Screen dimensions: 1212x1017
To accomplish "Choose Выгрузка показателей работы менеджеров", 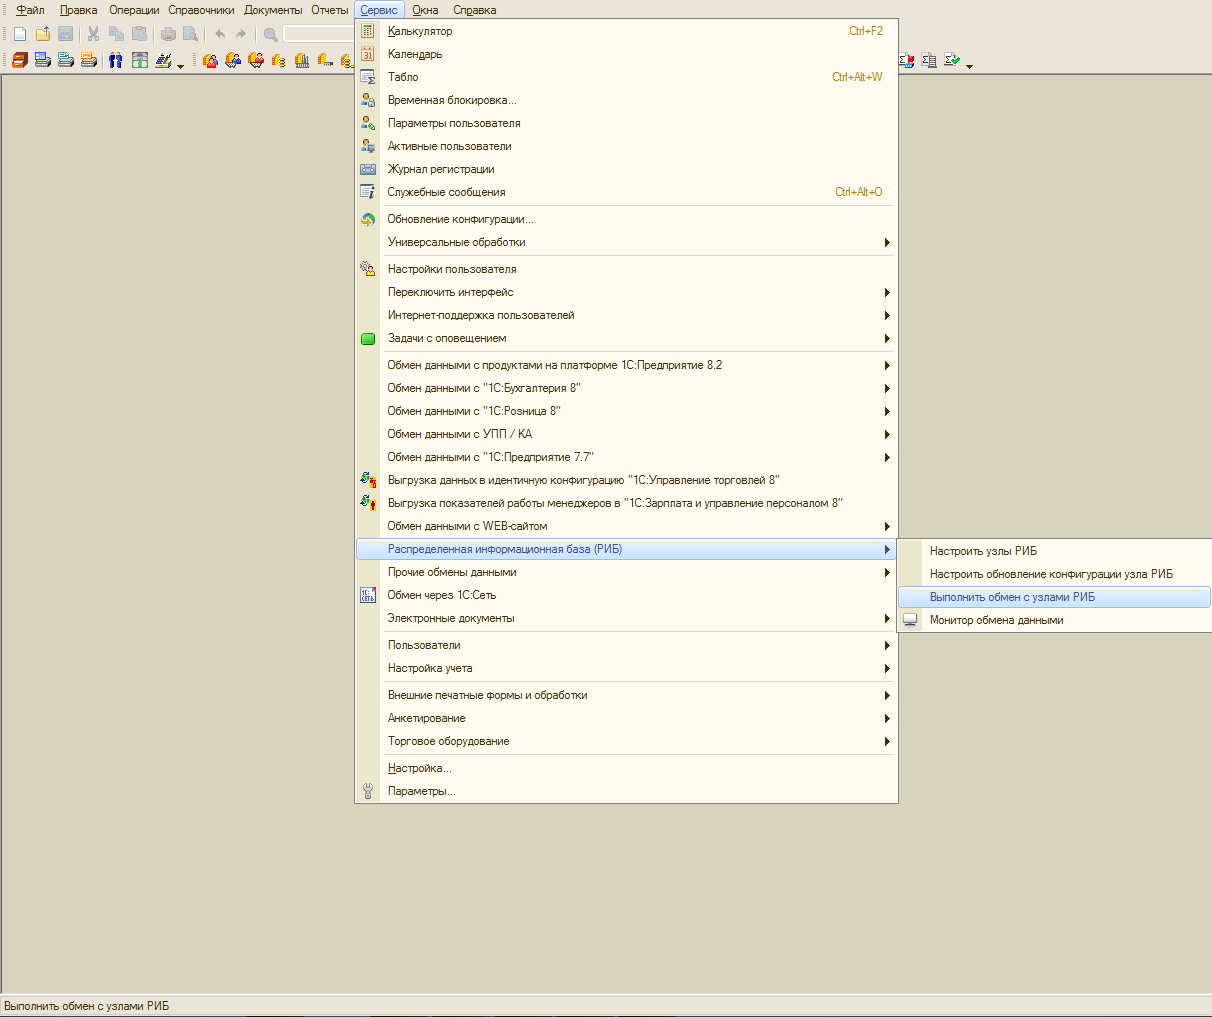I will coord(626,503).
